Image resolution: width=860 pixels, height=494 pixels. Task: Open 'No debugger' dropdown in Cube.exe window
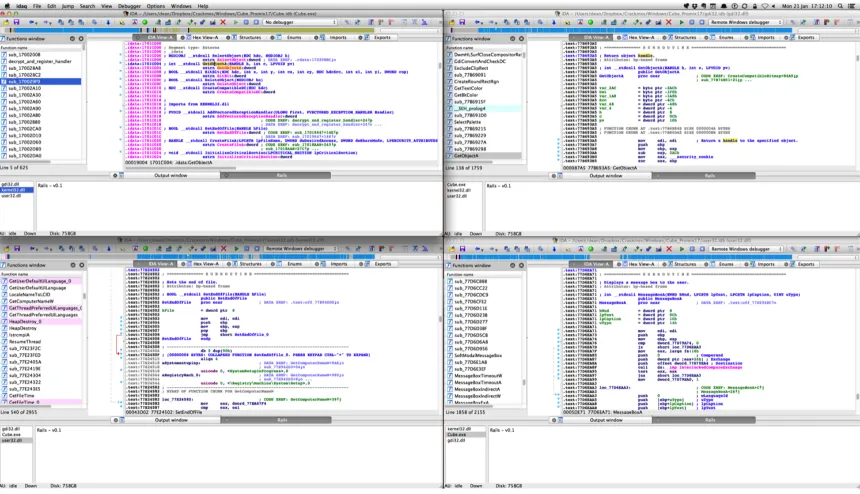point(300,22)
